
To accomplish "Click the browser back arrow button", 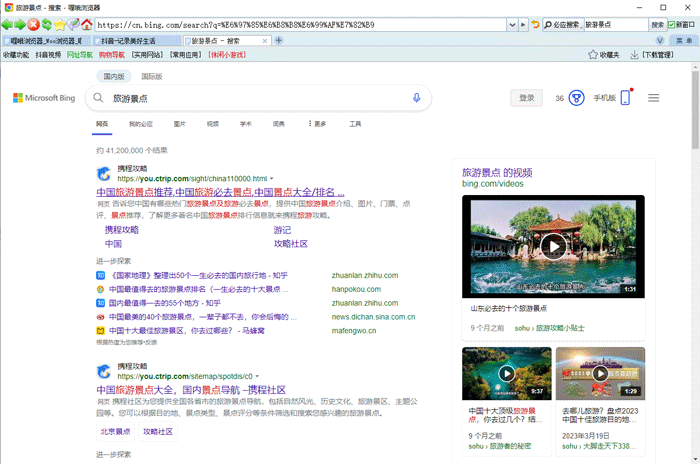I will point(8,23).
